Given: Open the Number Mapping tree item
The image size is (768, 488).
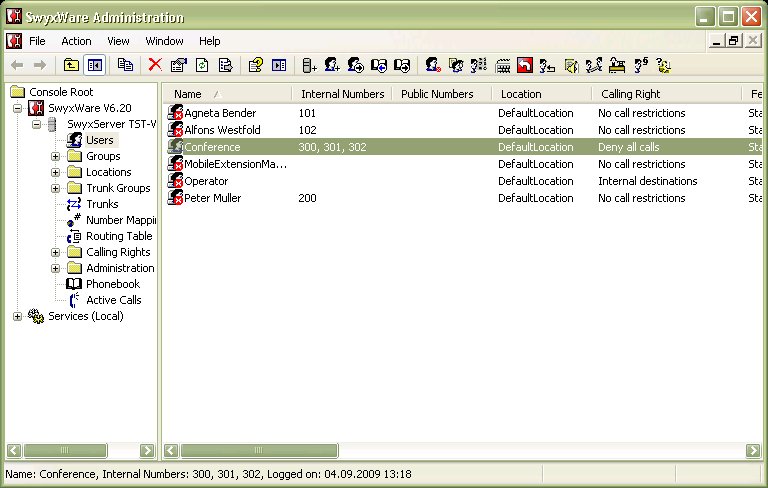Looking at the screenshot, I should [x=120, y=220].
